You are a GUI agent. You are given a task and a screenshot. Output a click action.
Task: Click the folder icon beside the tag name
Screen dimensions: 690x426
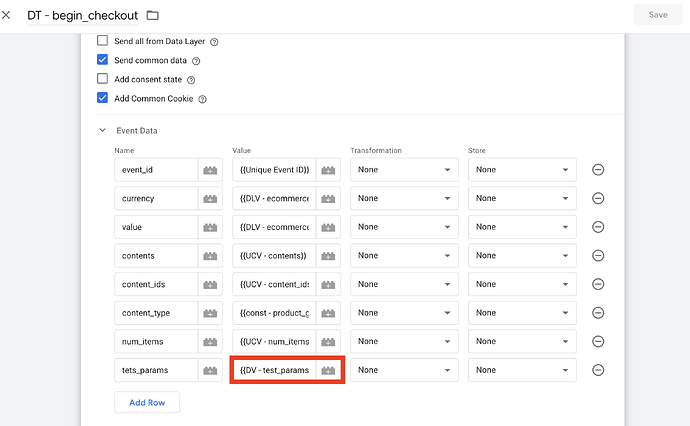(153, 15)
